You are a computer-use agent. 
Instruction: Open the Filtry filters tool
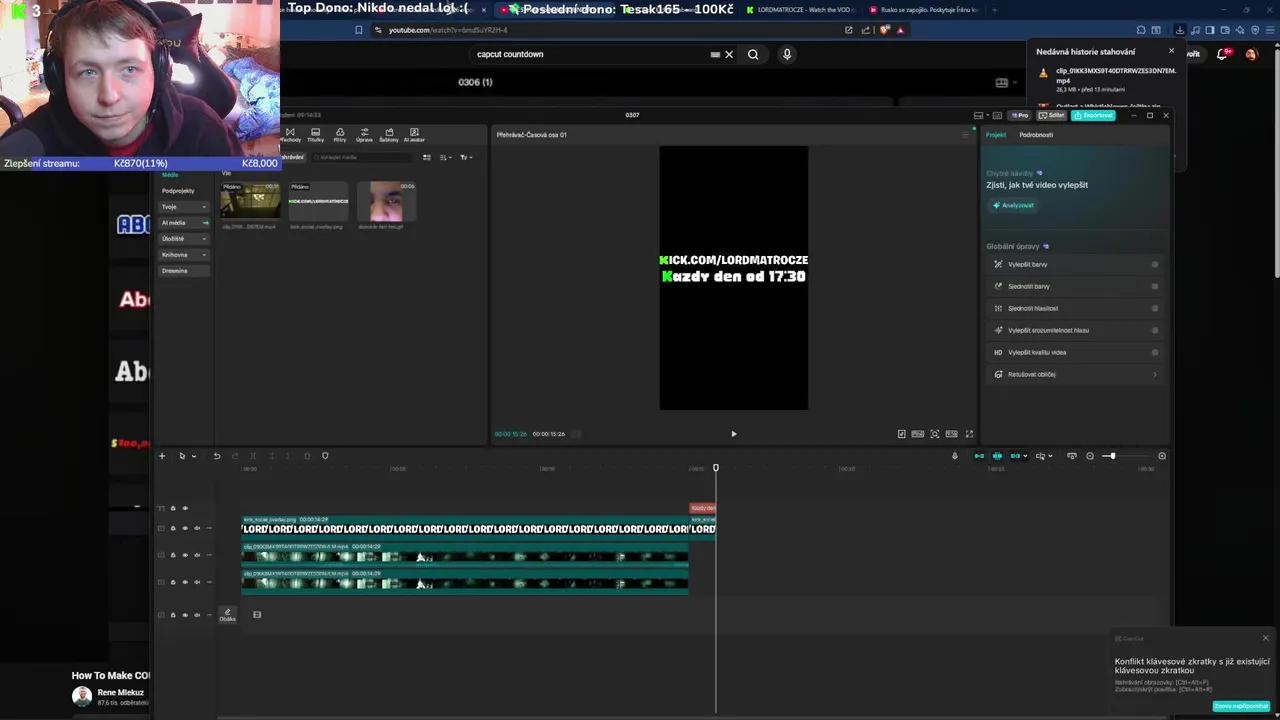[340, 135]
